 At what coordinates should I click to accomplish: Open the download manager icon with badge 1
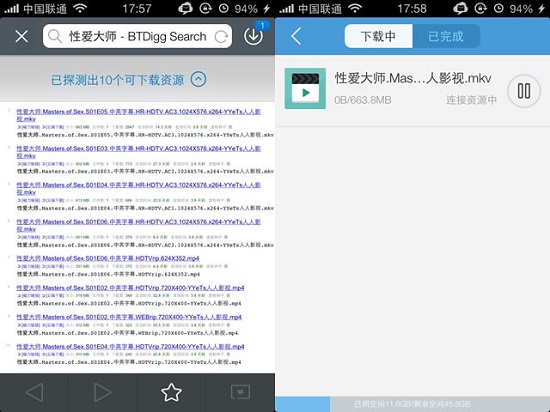(x=254, y=35)
